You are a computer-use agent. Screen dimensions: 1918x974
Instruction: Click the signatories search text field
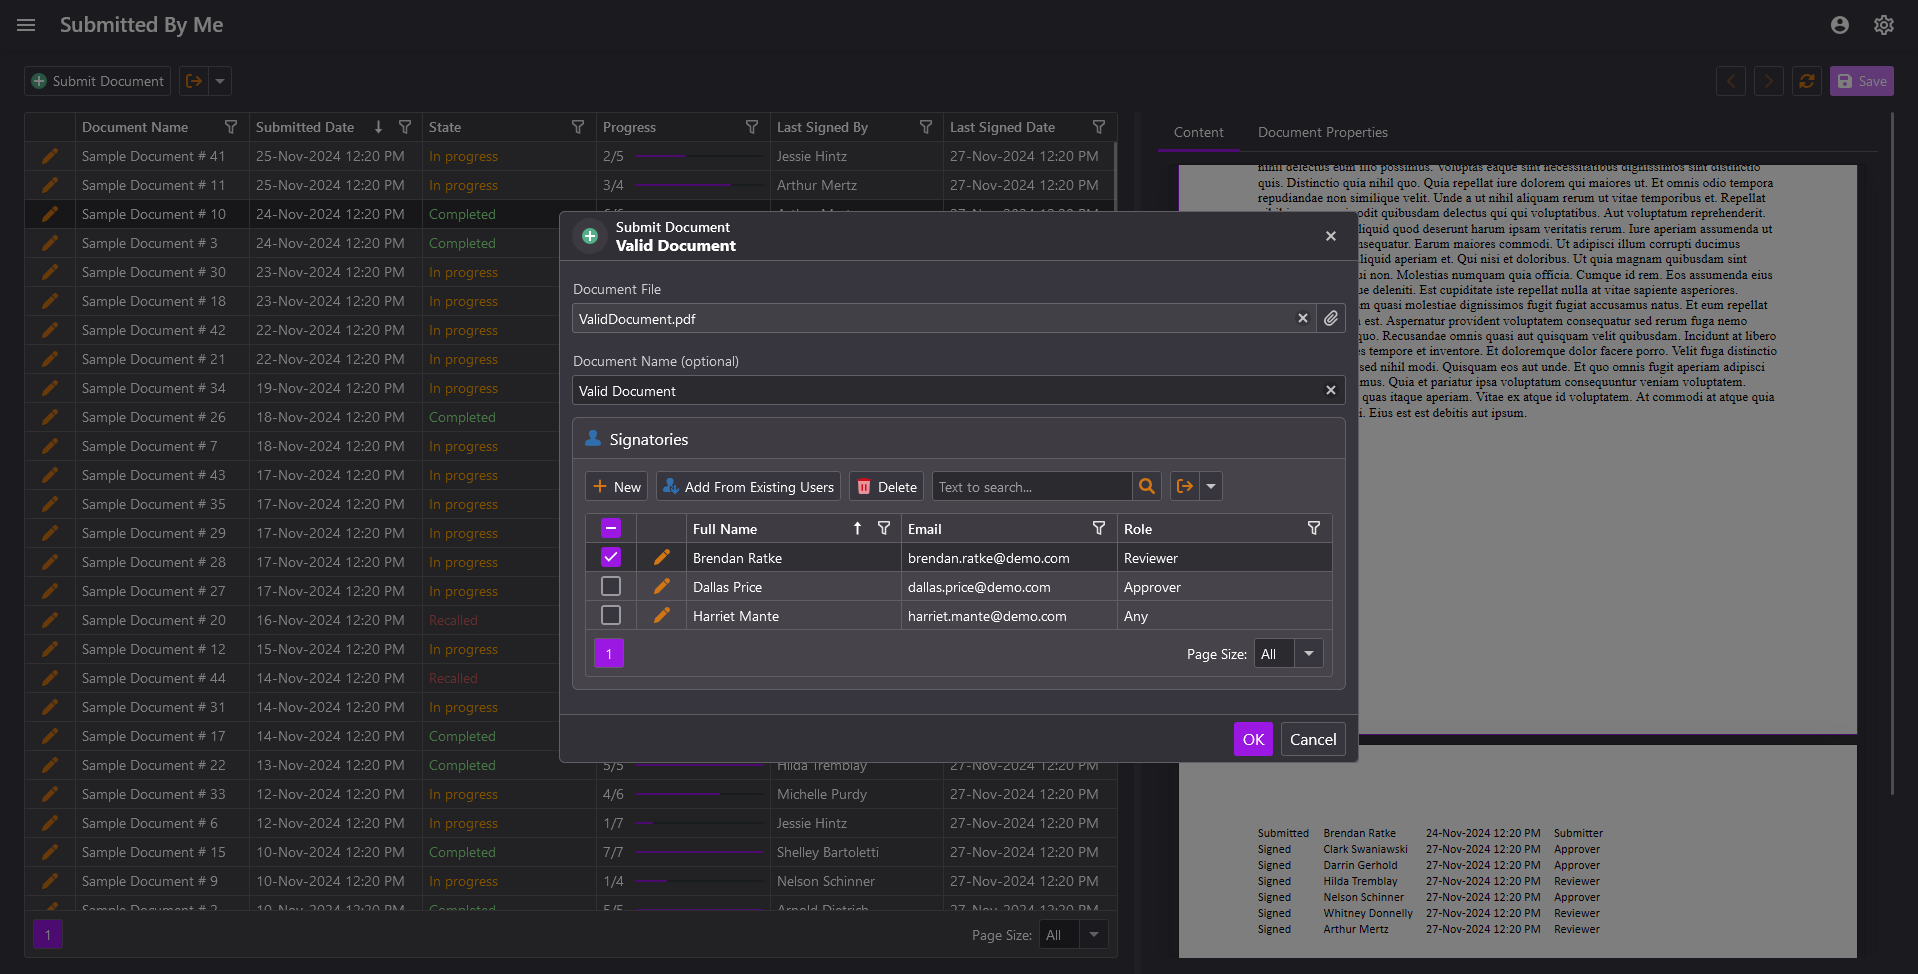pos(1031,486)
